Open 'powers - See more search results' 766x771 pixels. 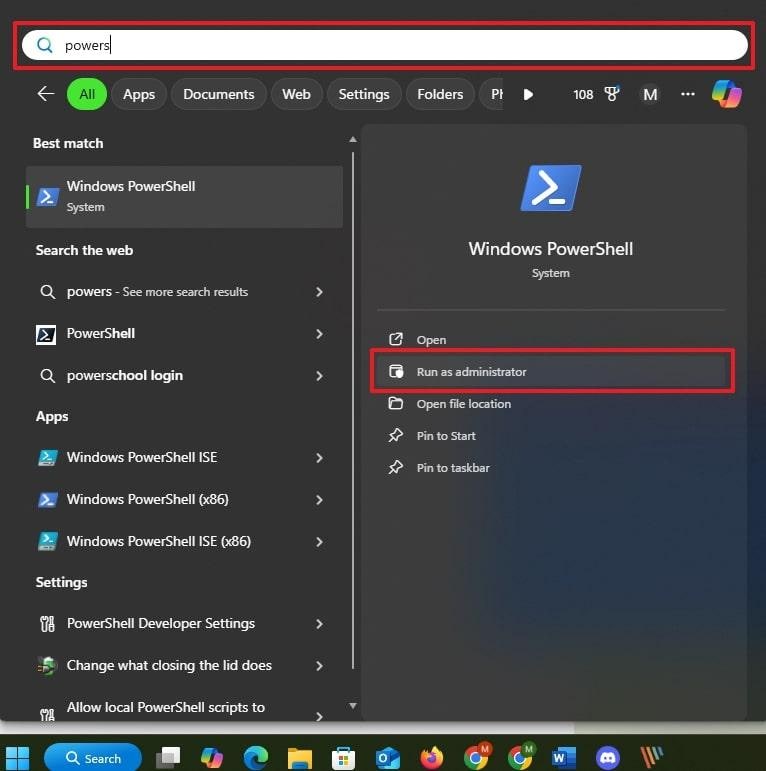[157, 292]
